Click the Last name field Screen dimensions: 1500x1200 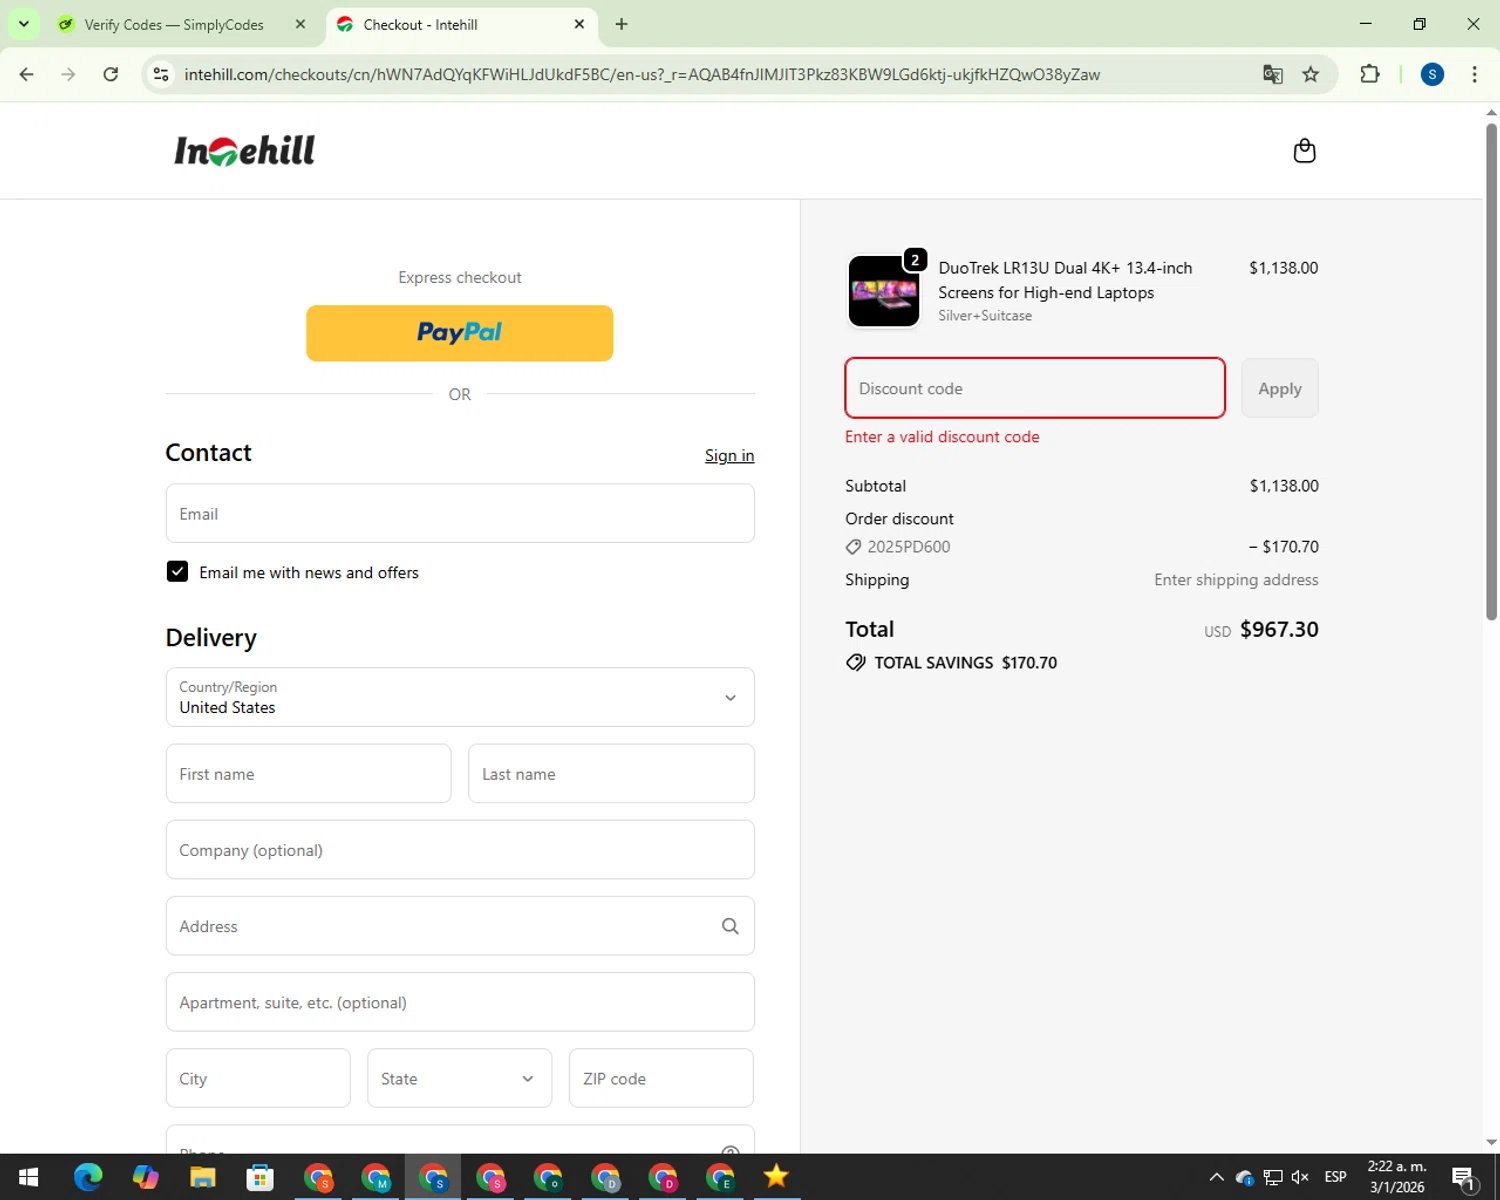tap(611, 773)
